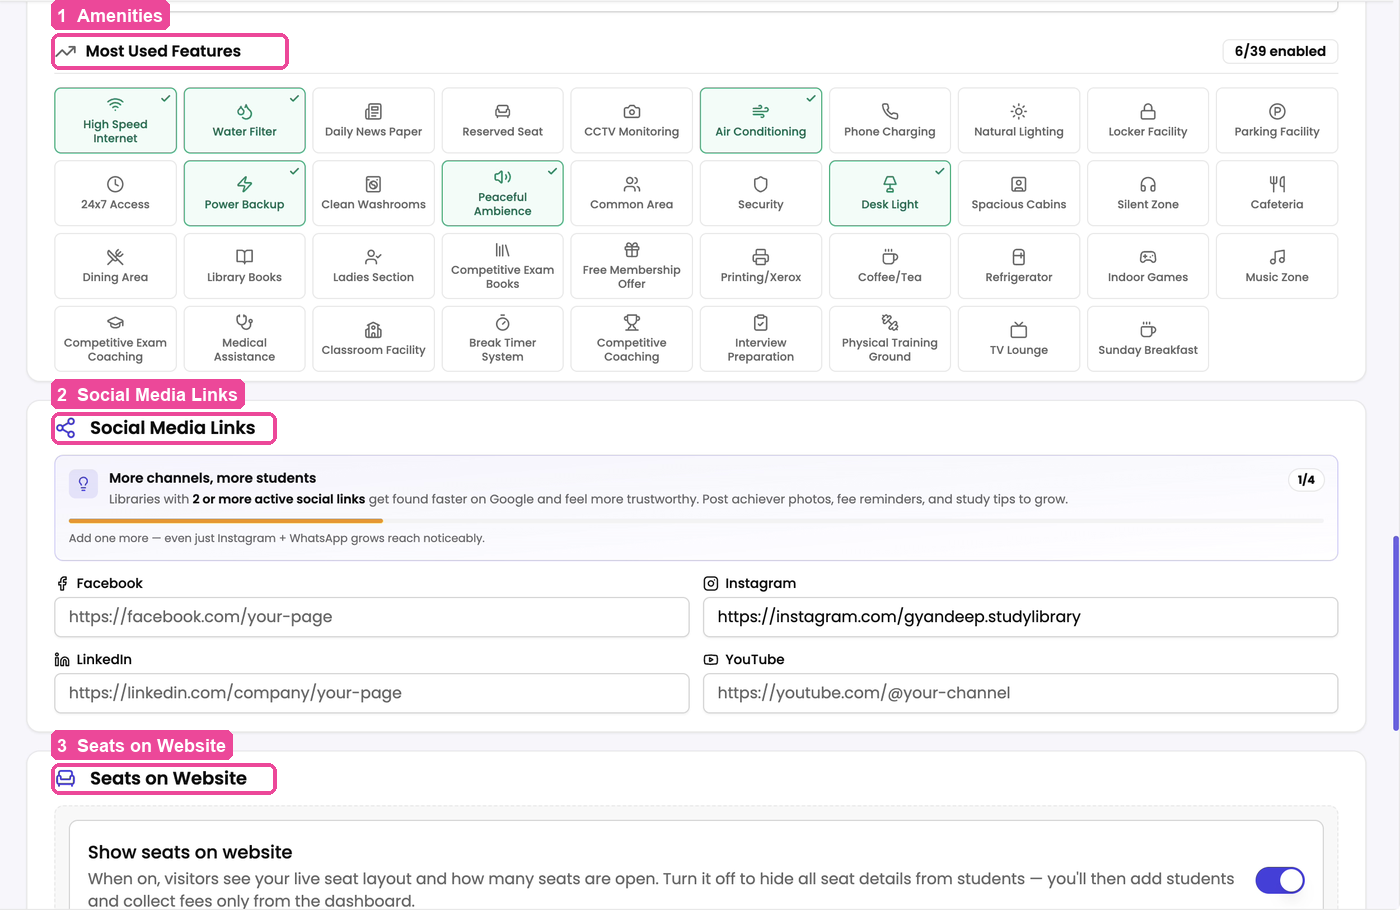The height and width of the screenshot is (910, 1400).
Task: Focus the YouTube channel URL field
Action: pos(1020,693)
